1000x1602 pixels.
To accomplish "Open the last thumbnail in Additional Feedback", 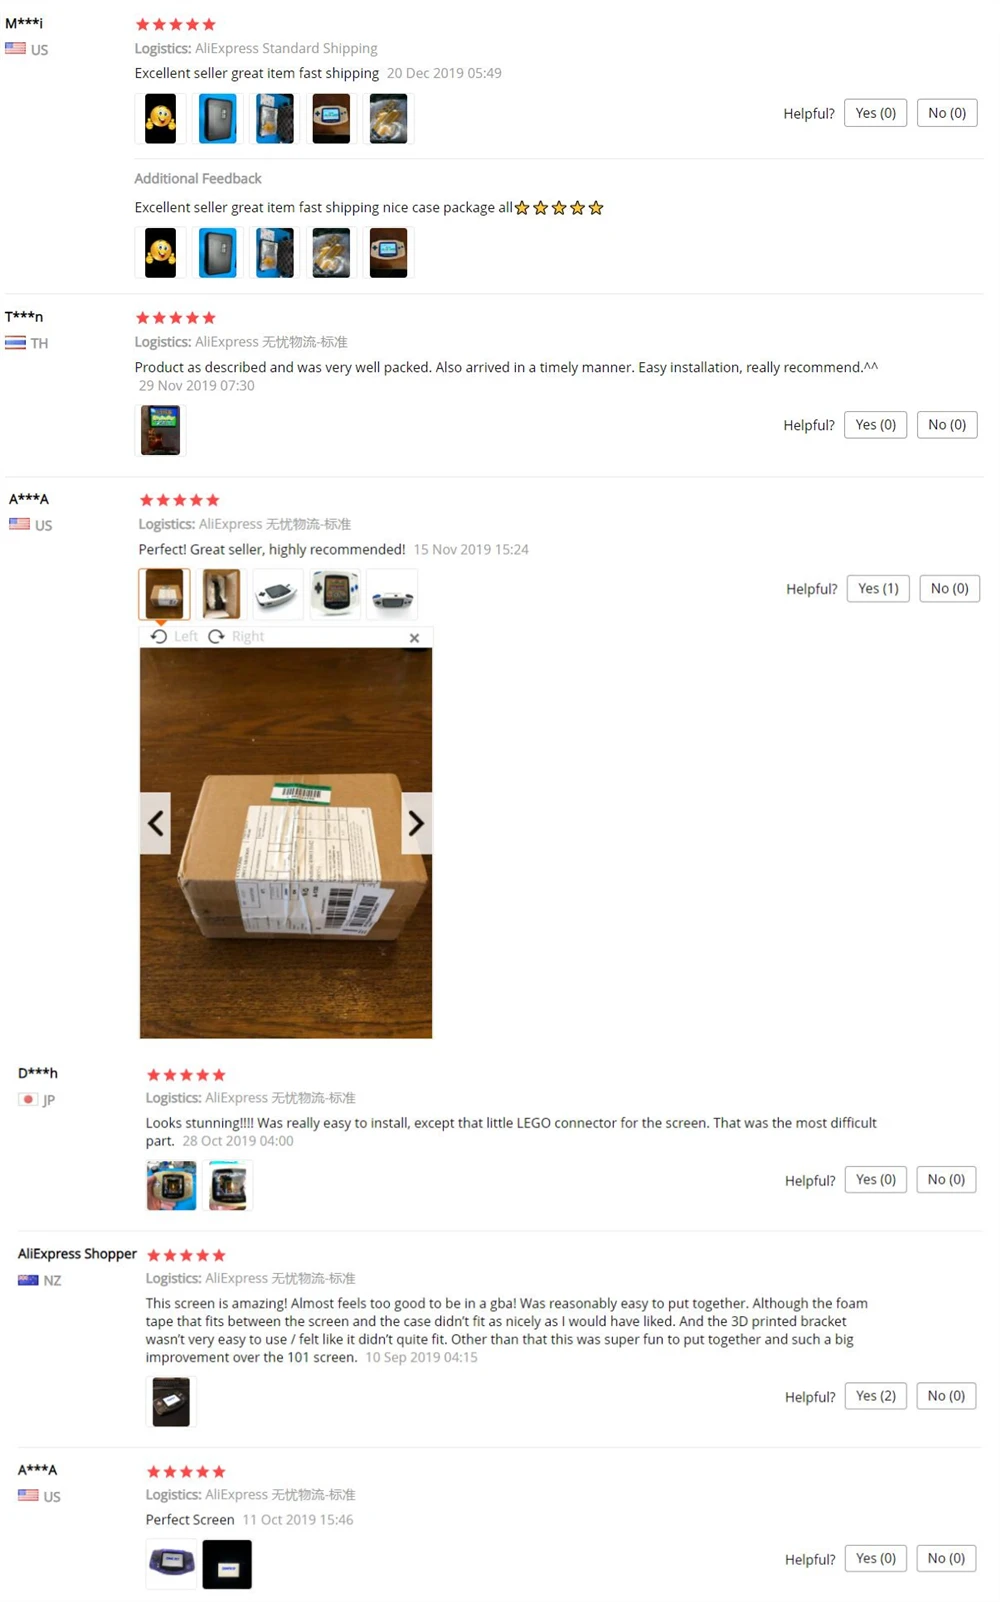I will click(388, 253).
